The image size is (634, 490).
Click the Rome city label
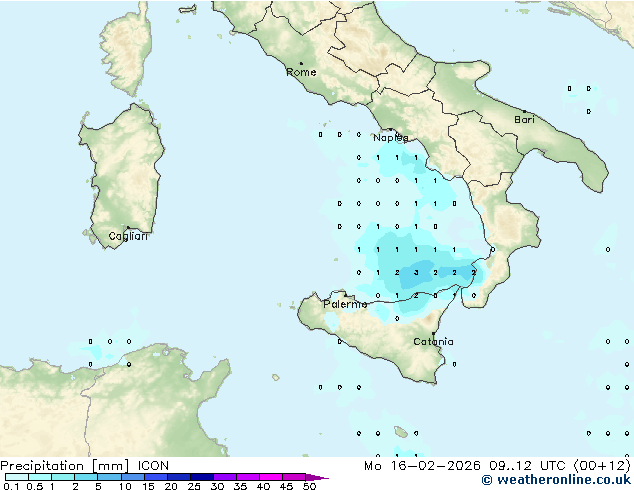click(301, 72)
